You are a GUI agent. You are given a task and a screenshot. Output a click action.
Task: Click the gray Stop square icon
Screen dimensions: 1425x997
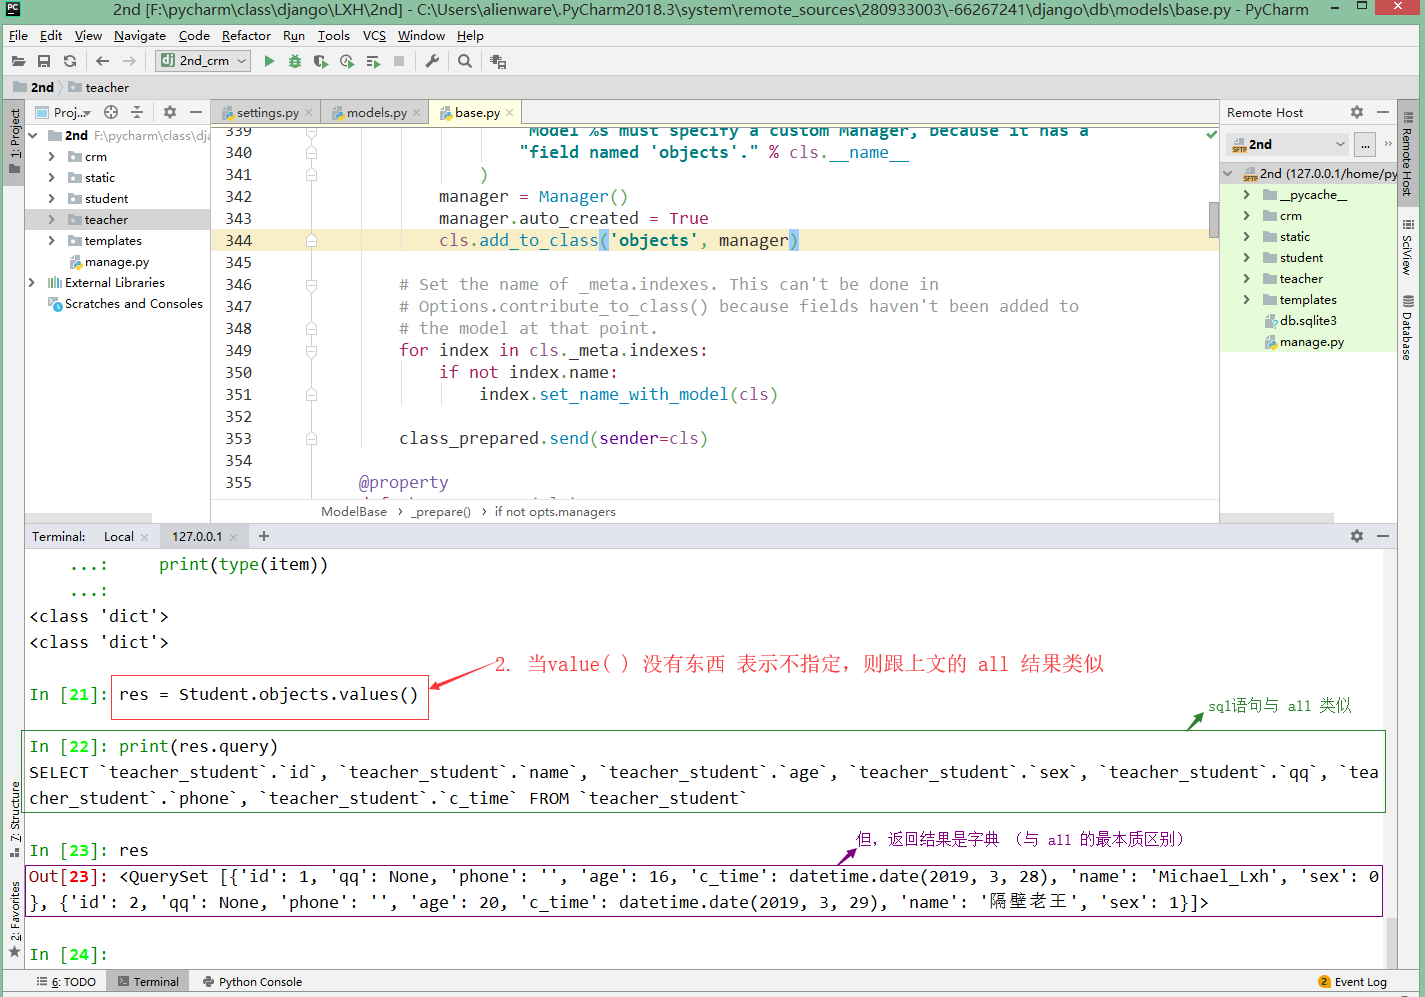399,62
